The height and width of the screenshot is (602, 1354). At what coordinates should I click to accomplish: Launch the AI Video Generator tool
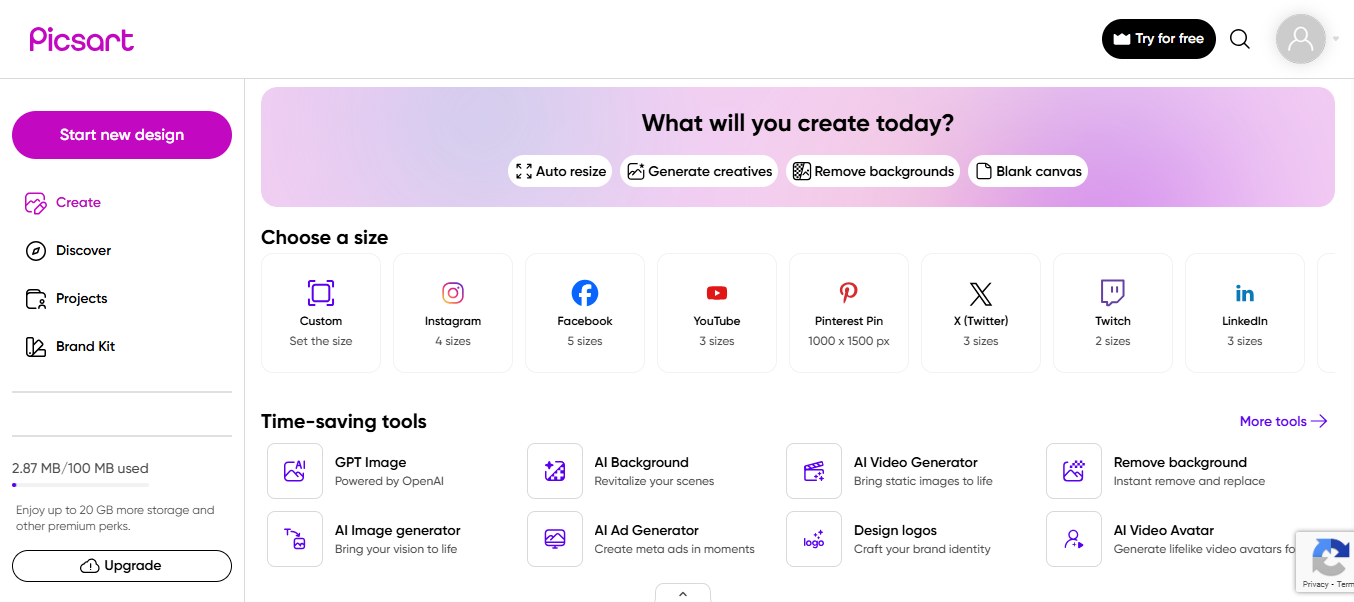click(915, 471)
